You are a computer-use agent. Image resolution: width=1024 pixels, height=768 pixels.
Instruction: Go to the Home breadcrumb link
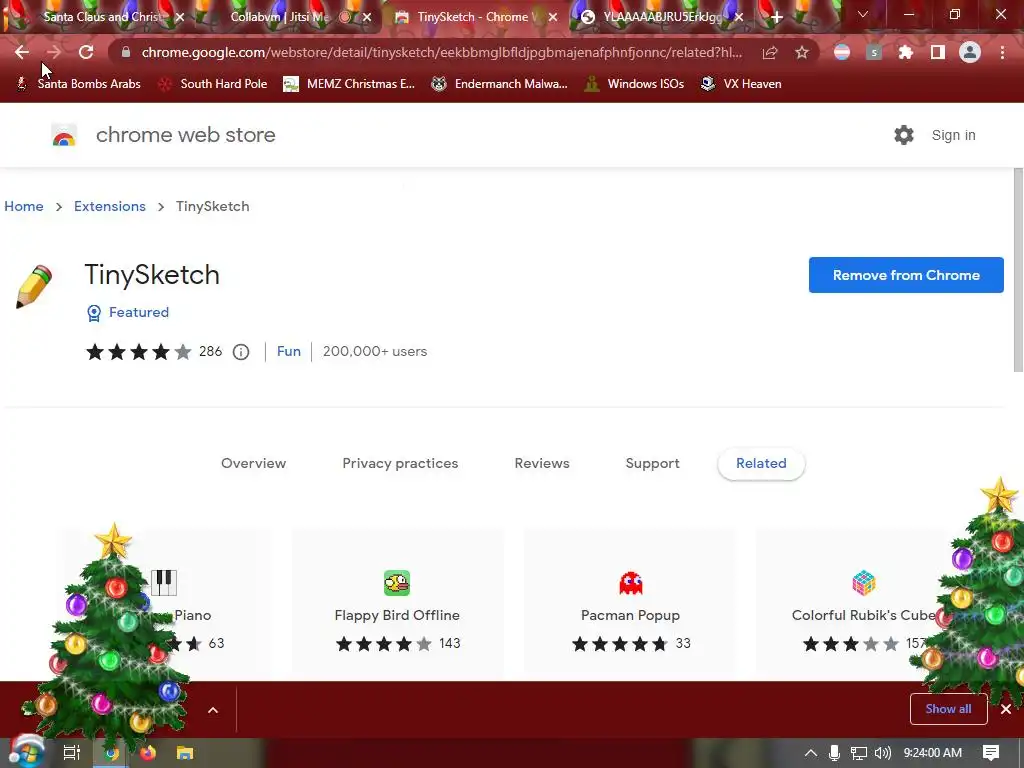coord(24,206)
